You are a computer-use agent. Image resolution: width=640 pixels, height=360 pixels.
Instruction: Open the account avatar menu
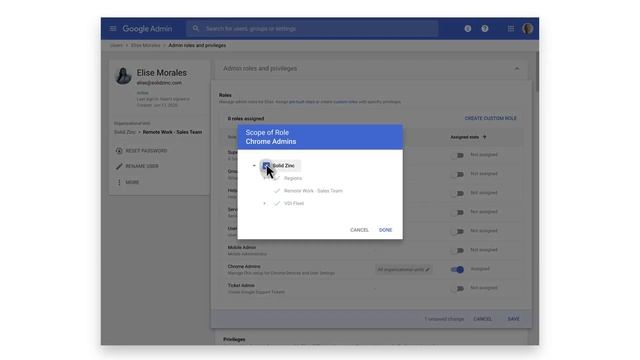click(528, 29)
